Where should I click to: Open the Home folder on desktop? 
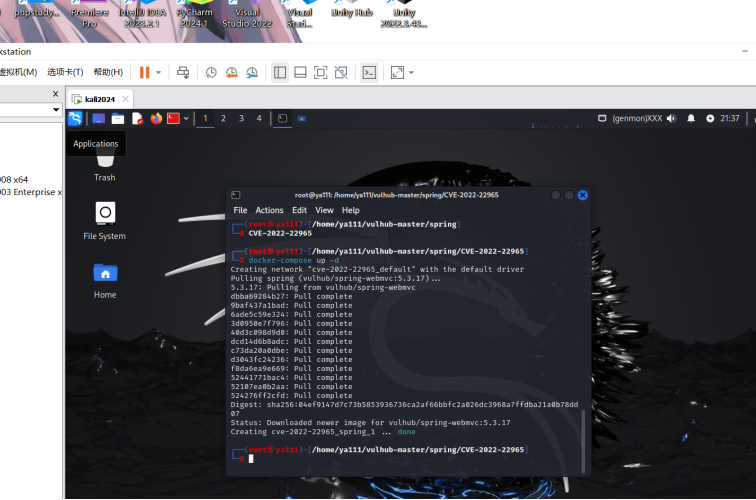[104, 273]
